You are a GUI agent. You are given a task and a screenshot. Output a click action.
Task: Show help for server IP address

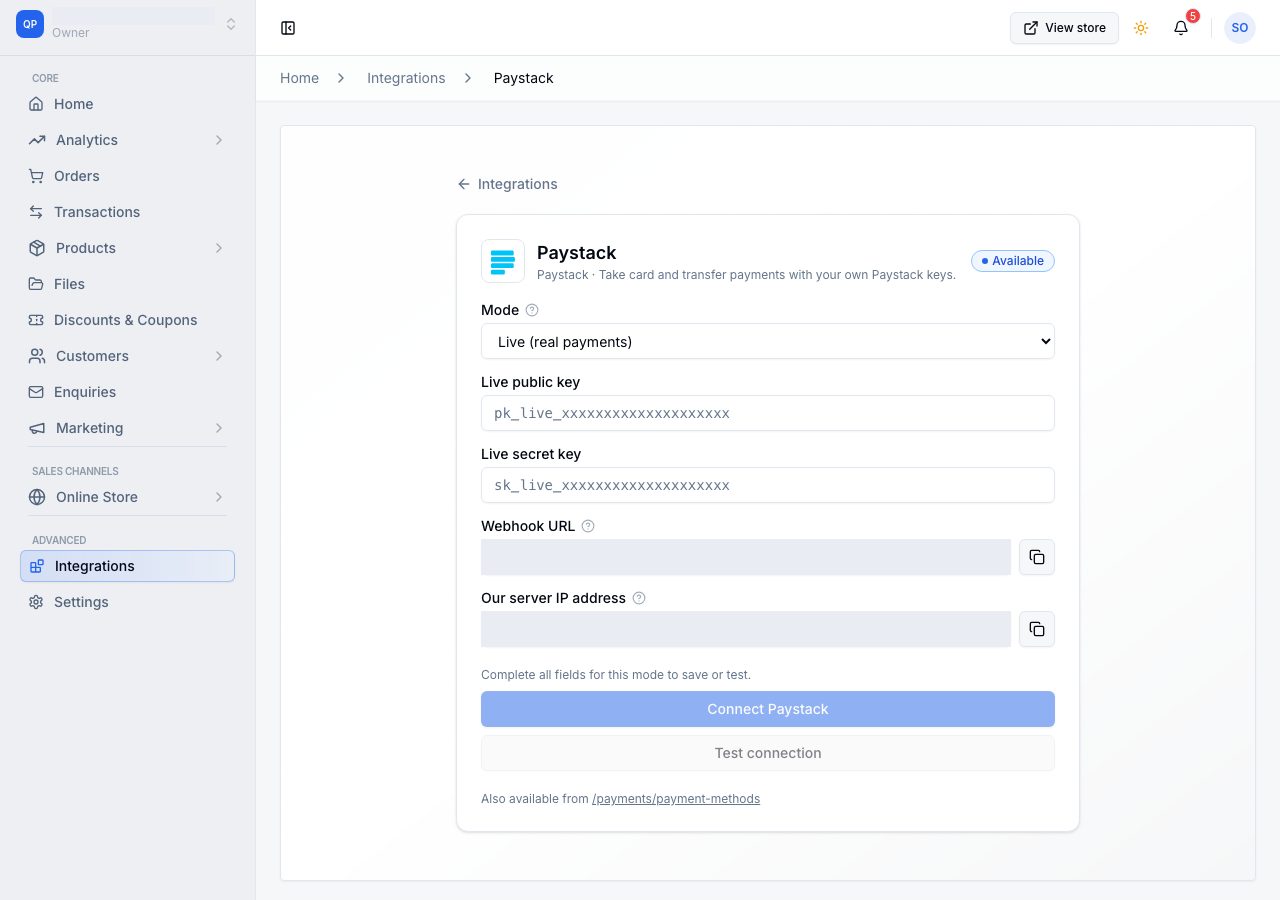tap(639, 598)
